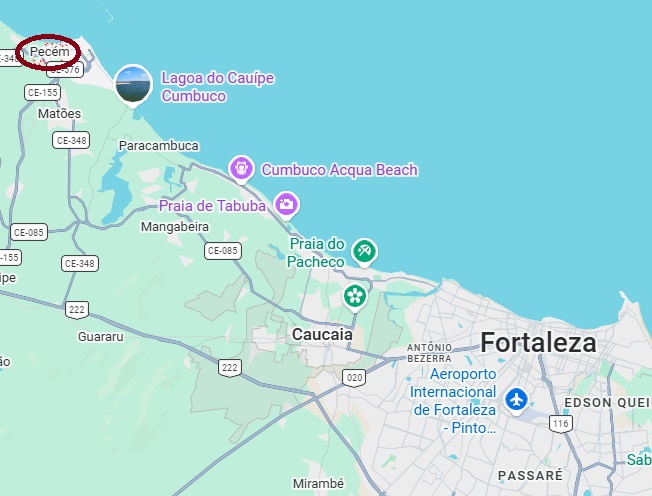Click the Cumbuco Acqua Beach label
652x496 pixels.
click(340, 170)
